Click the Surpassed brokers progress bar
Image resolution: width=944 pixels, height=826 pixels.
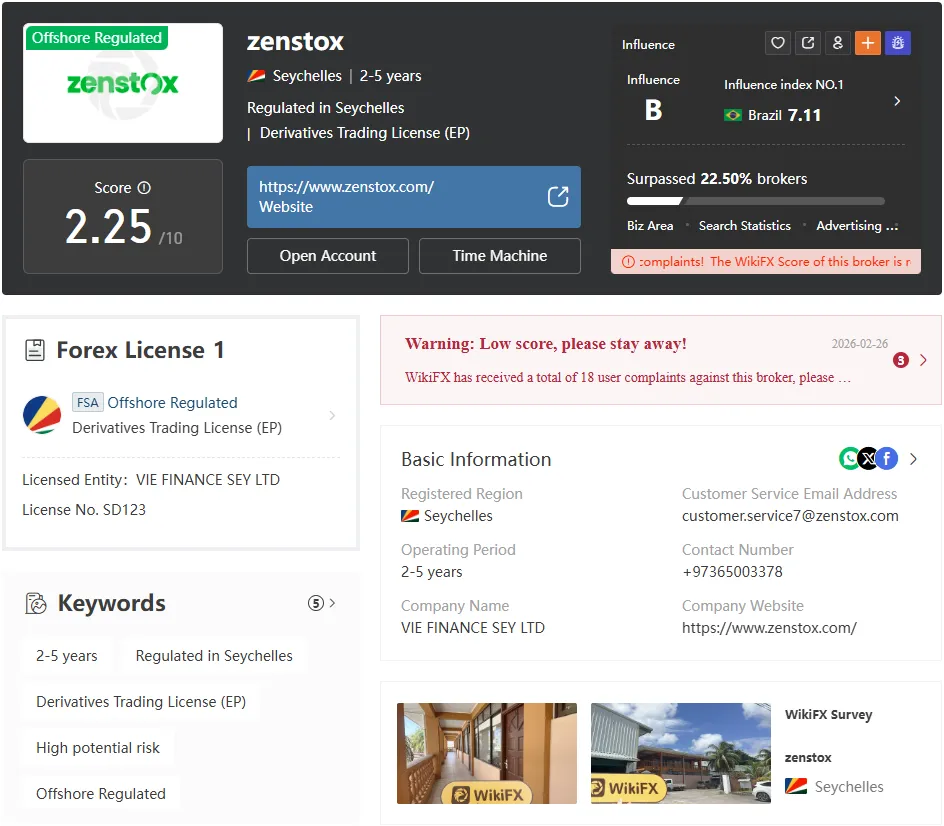pyautogui.click(x=756, y=201)
